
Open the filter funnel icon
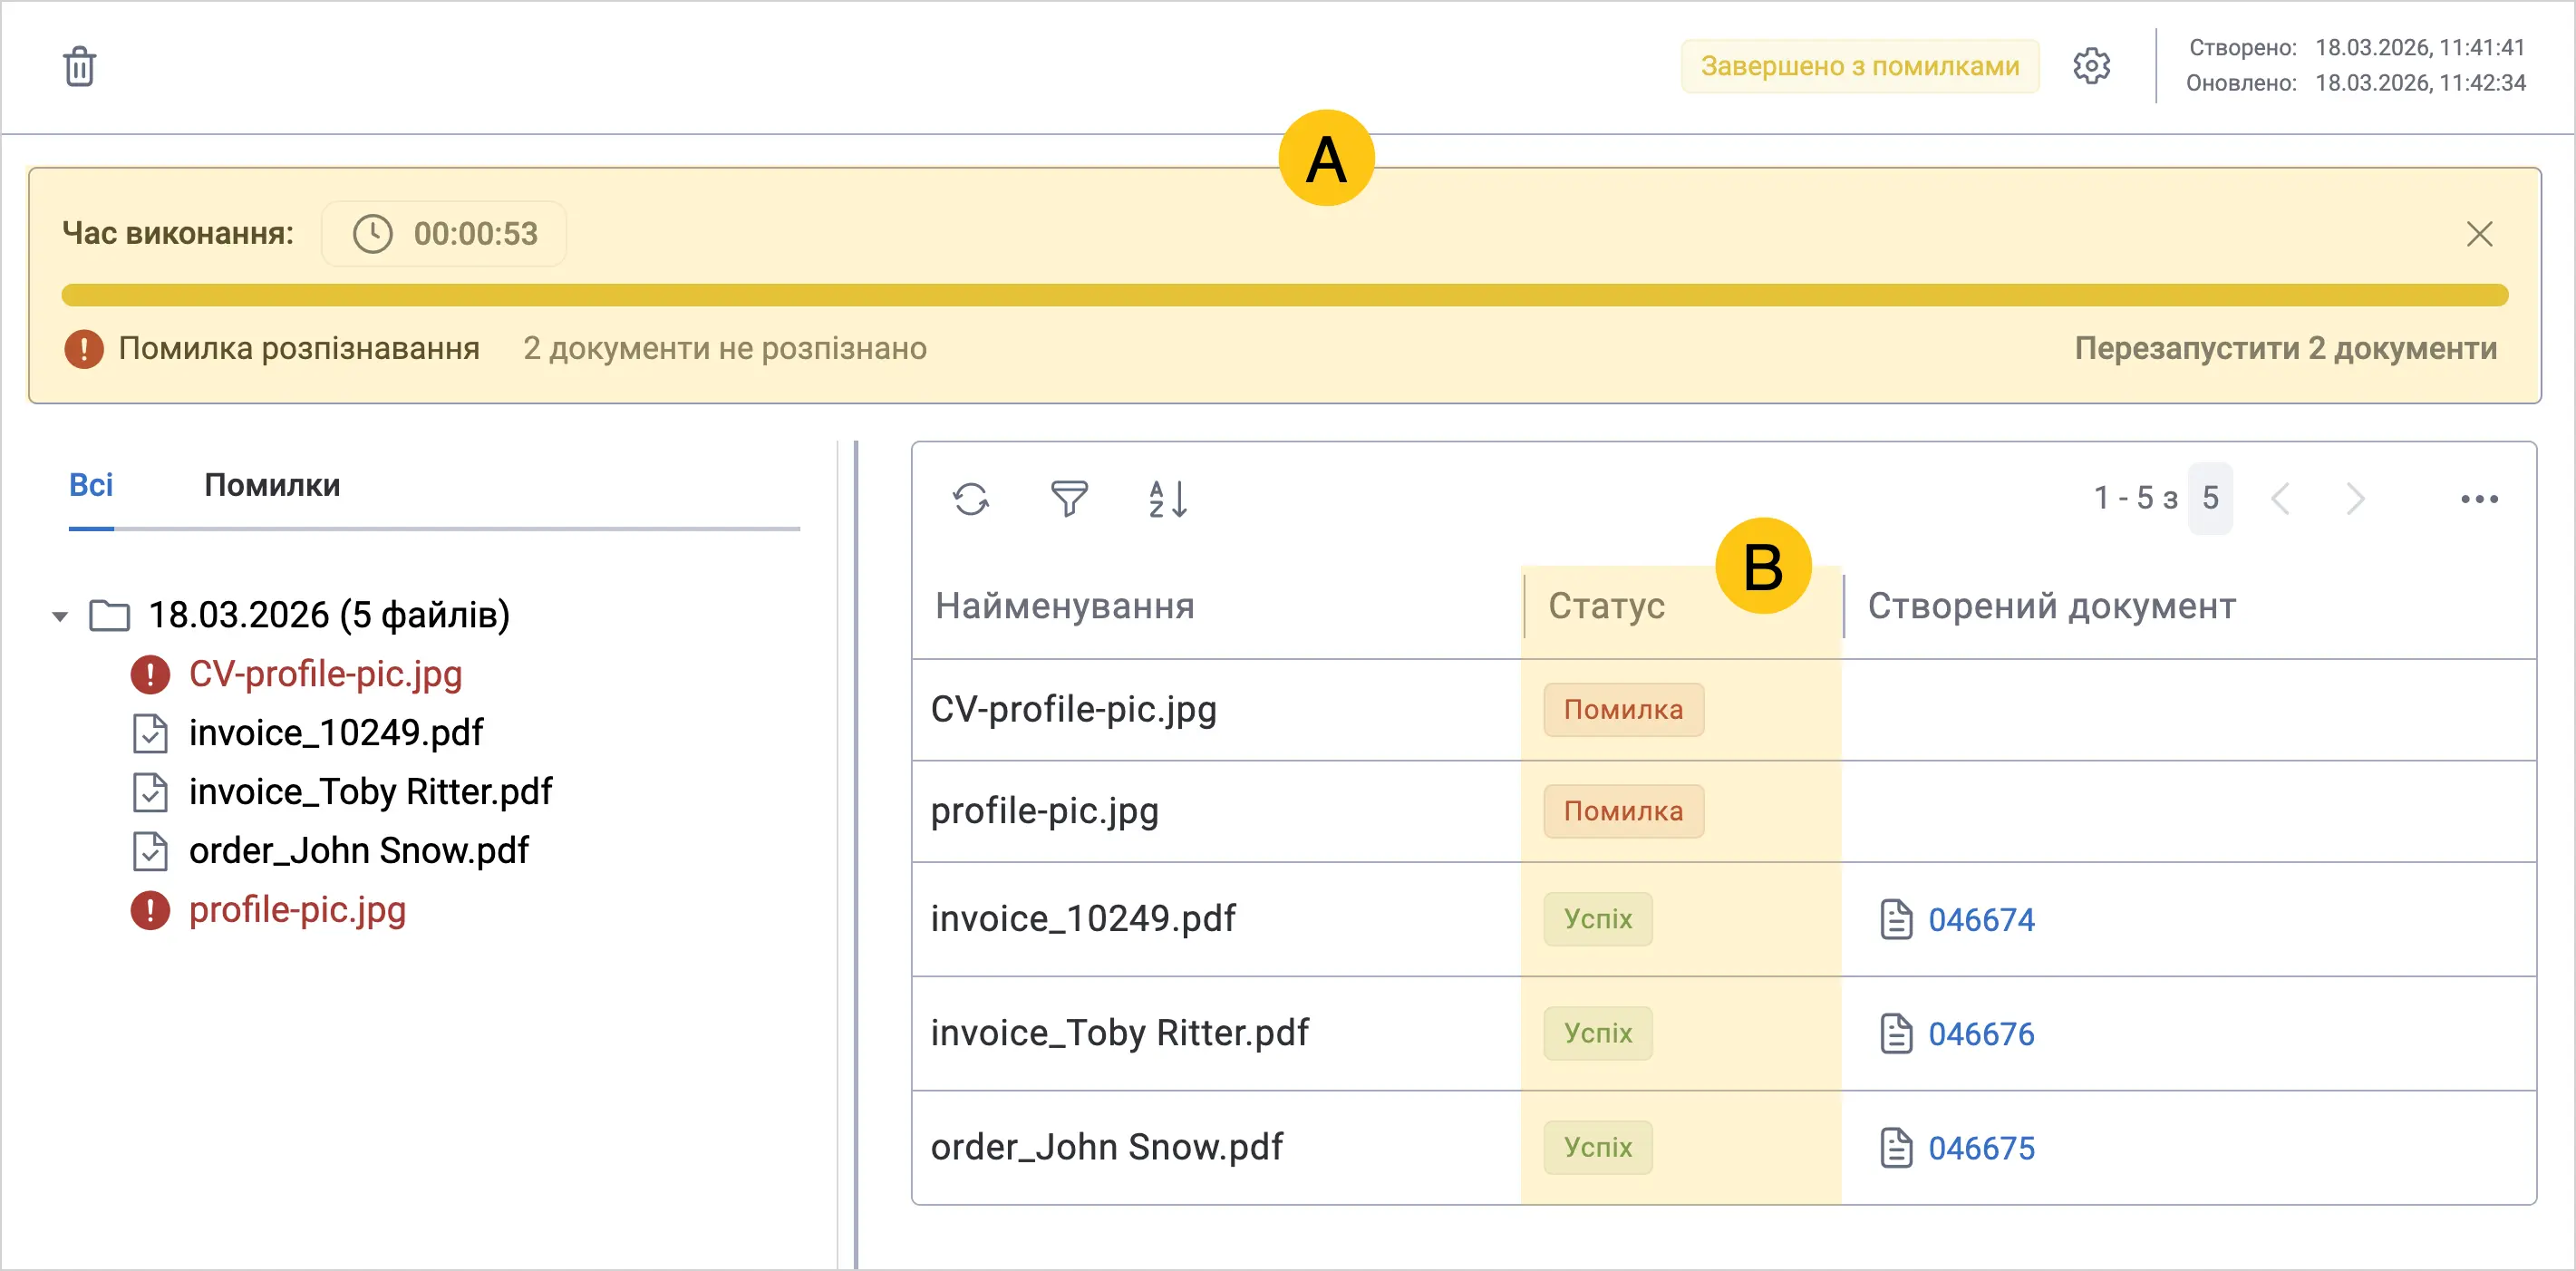pyautogui.click(x=1069, y=499)
